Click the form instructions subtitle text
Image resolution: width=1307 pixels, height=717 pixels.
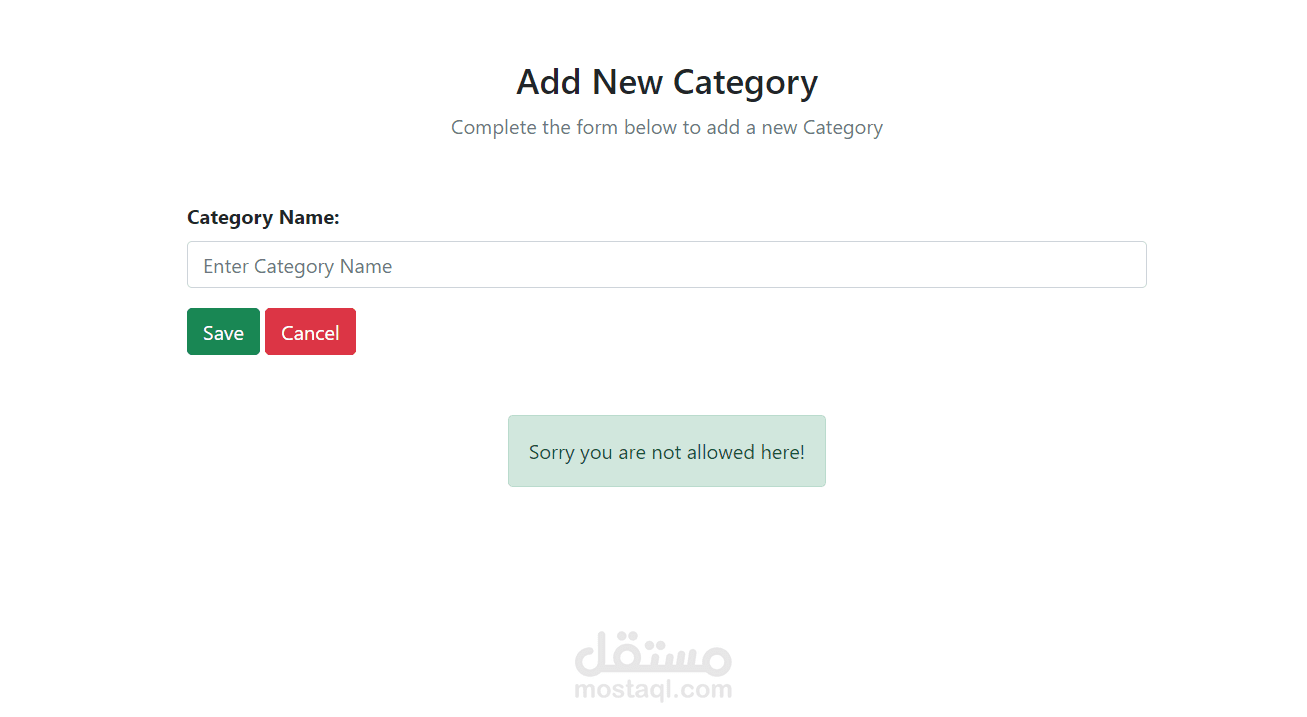[666, 128]
